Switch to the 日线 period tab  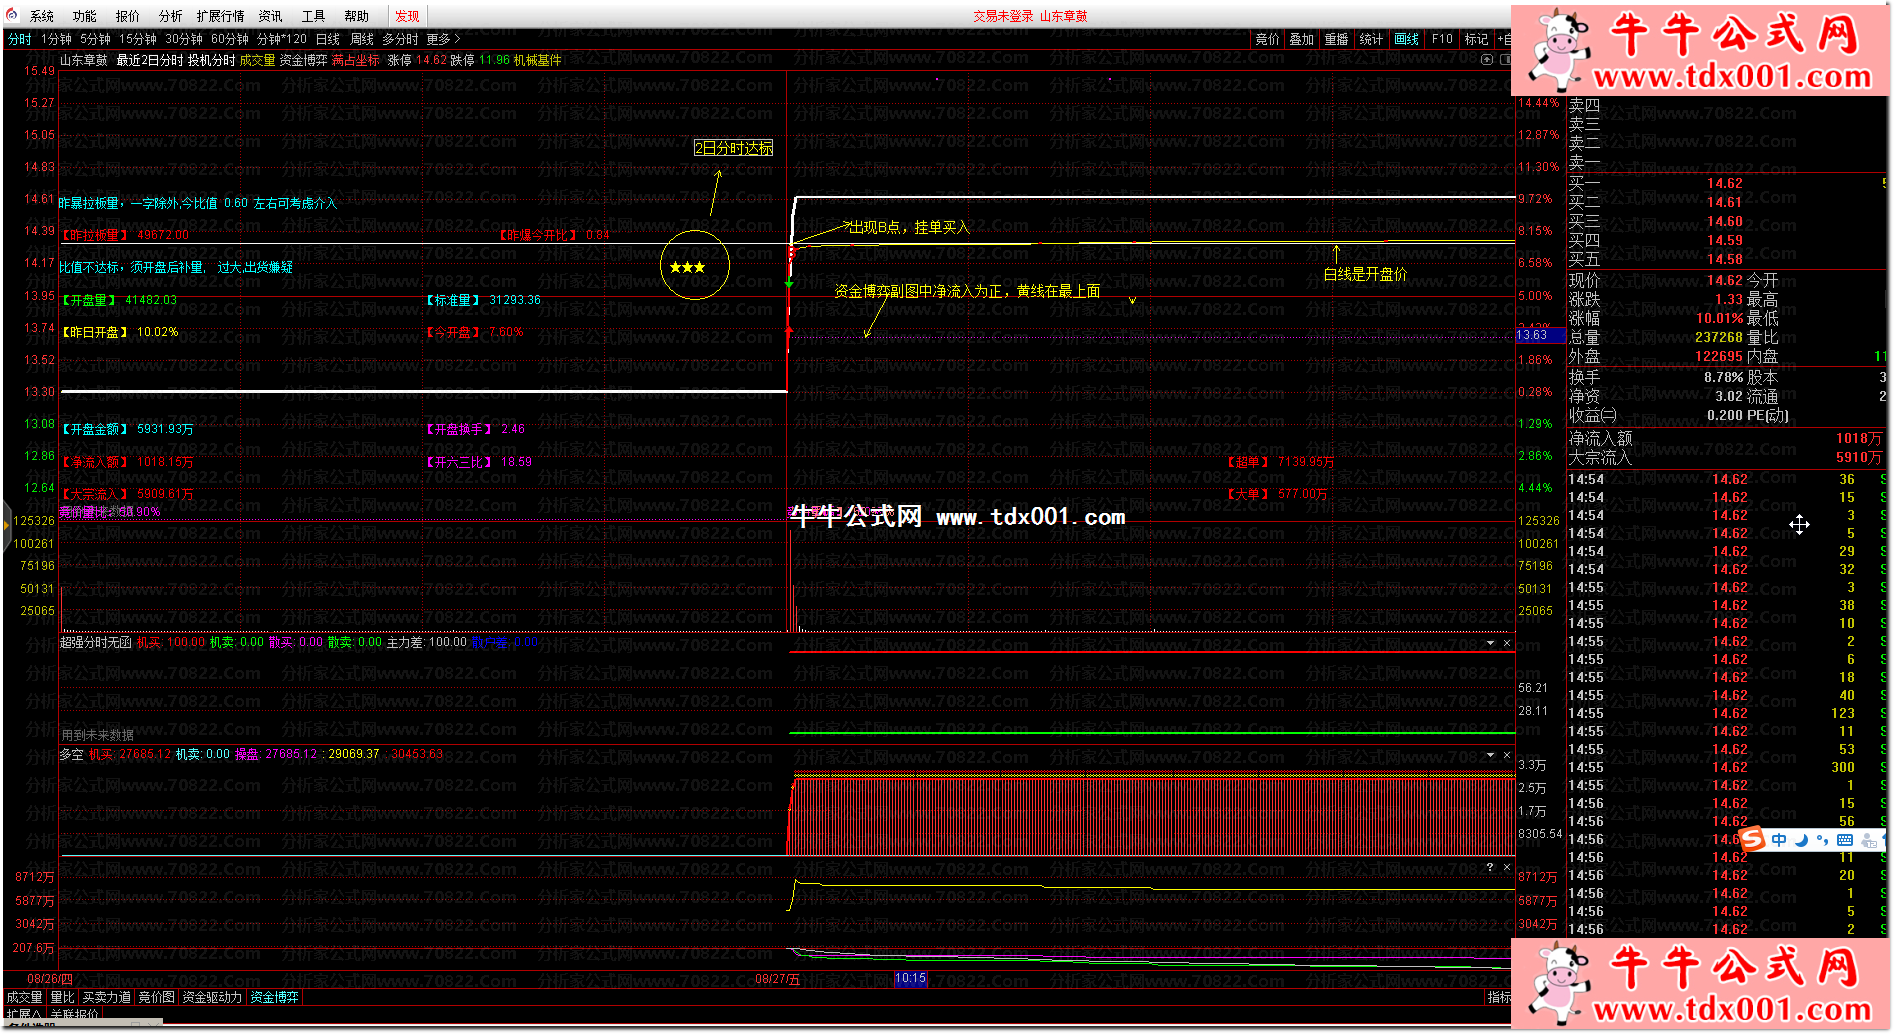tap(328, 39)
